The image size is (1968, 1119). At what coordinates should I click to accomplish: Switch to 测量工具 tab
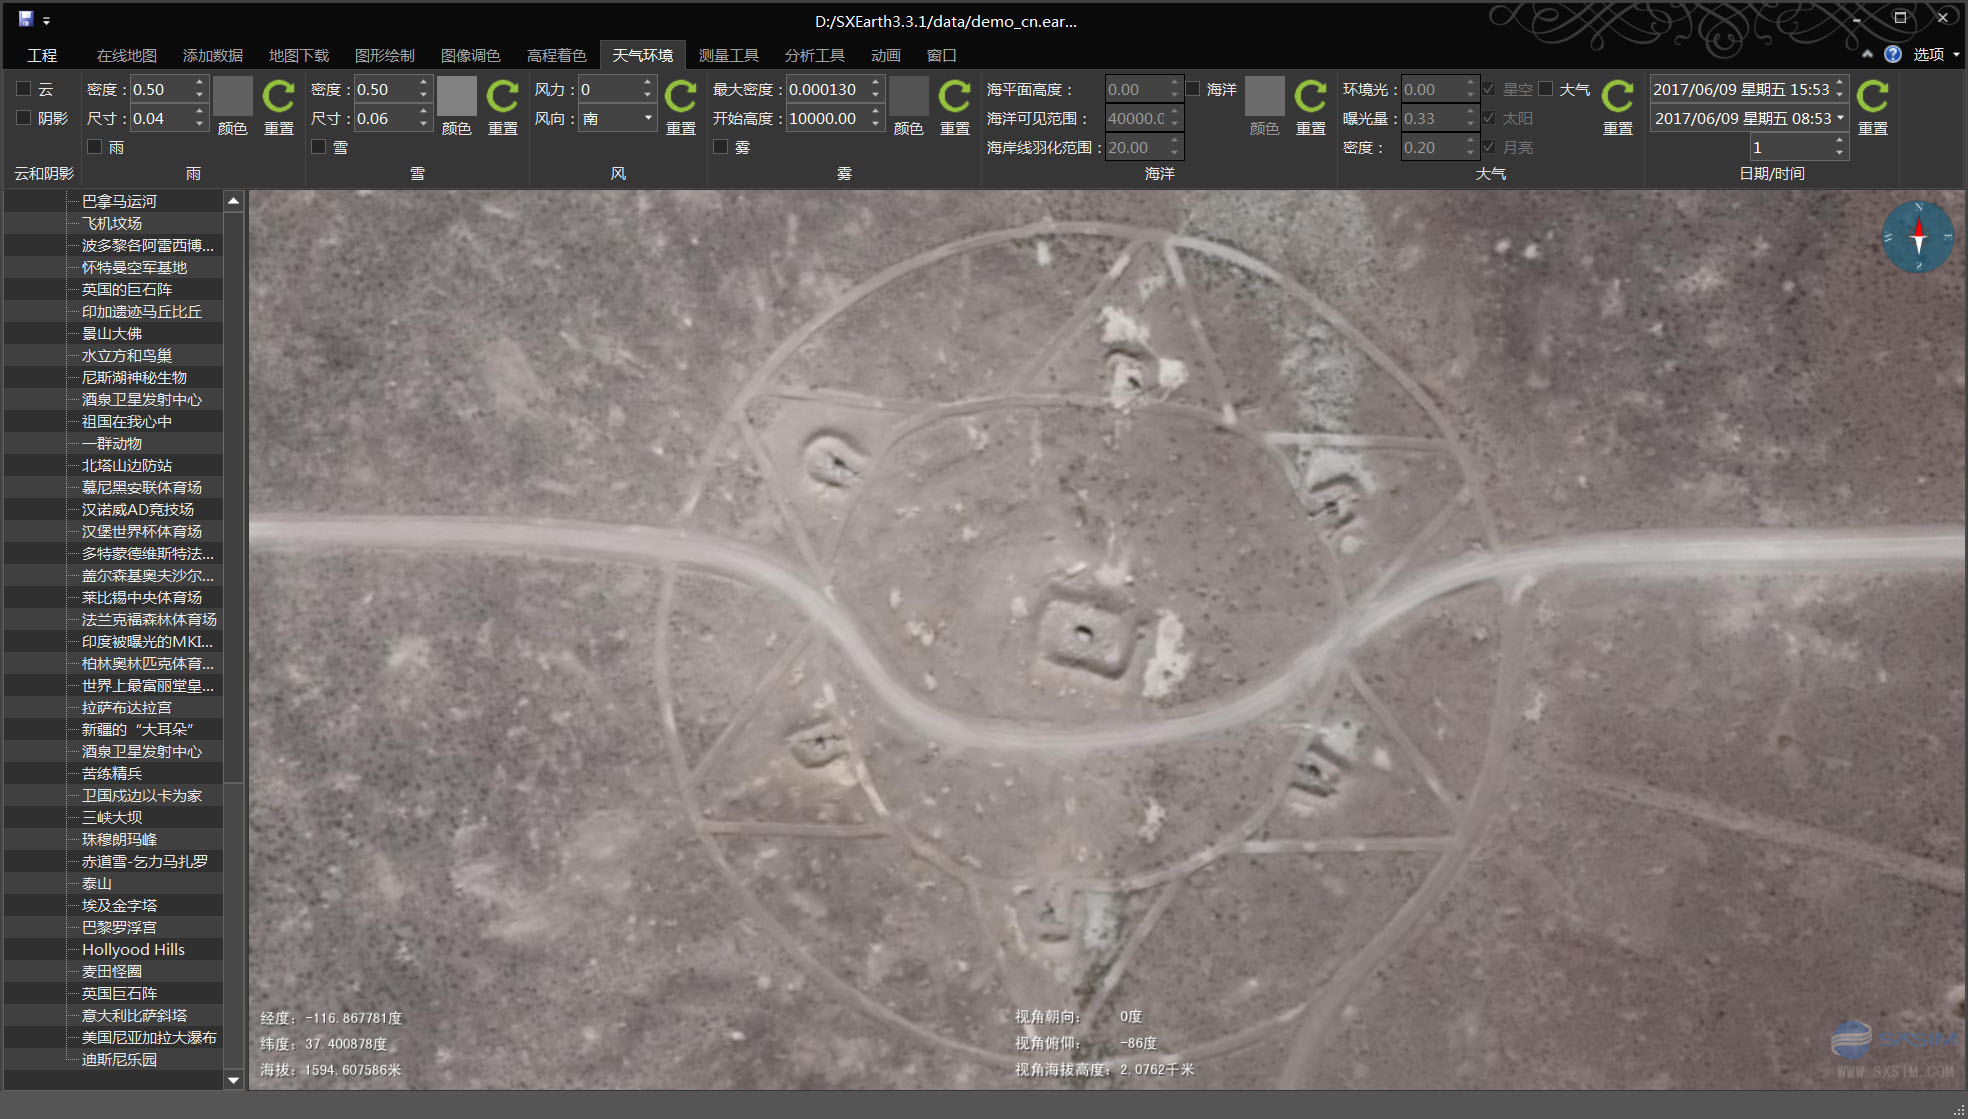pos(729,55)
